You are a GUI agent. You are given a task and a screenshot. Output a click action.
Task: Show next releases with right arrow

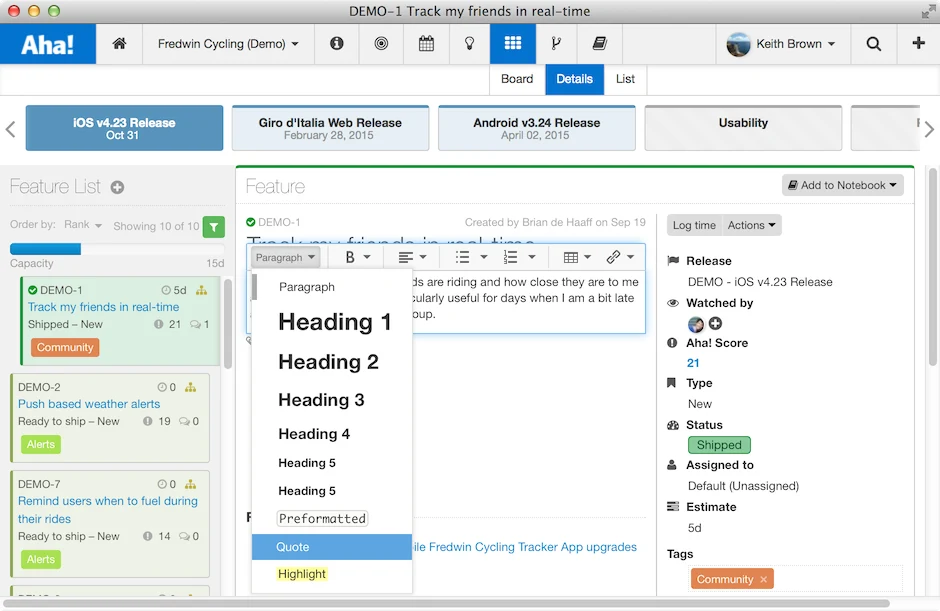[x=929, y=129]
